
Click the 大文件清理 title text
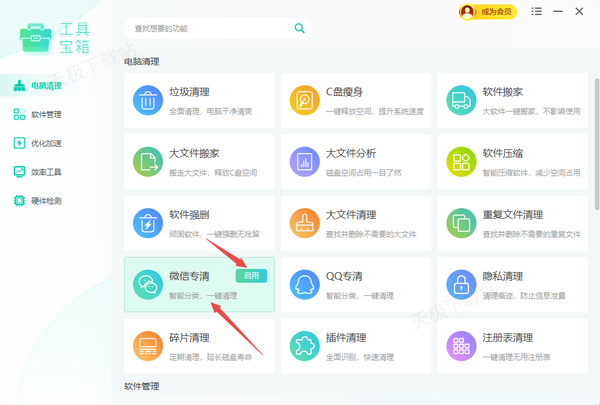pyautogui.click(x=351, y=215)
